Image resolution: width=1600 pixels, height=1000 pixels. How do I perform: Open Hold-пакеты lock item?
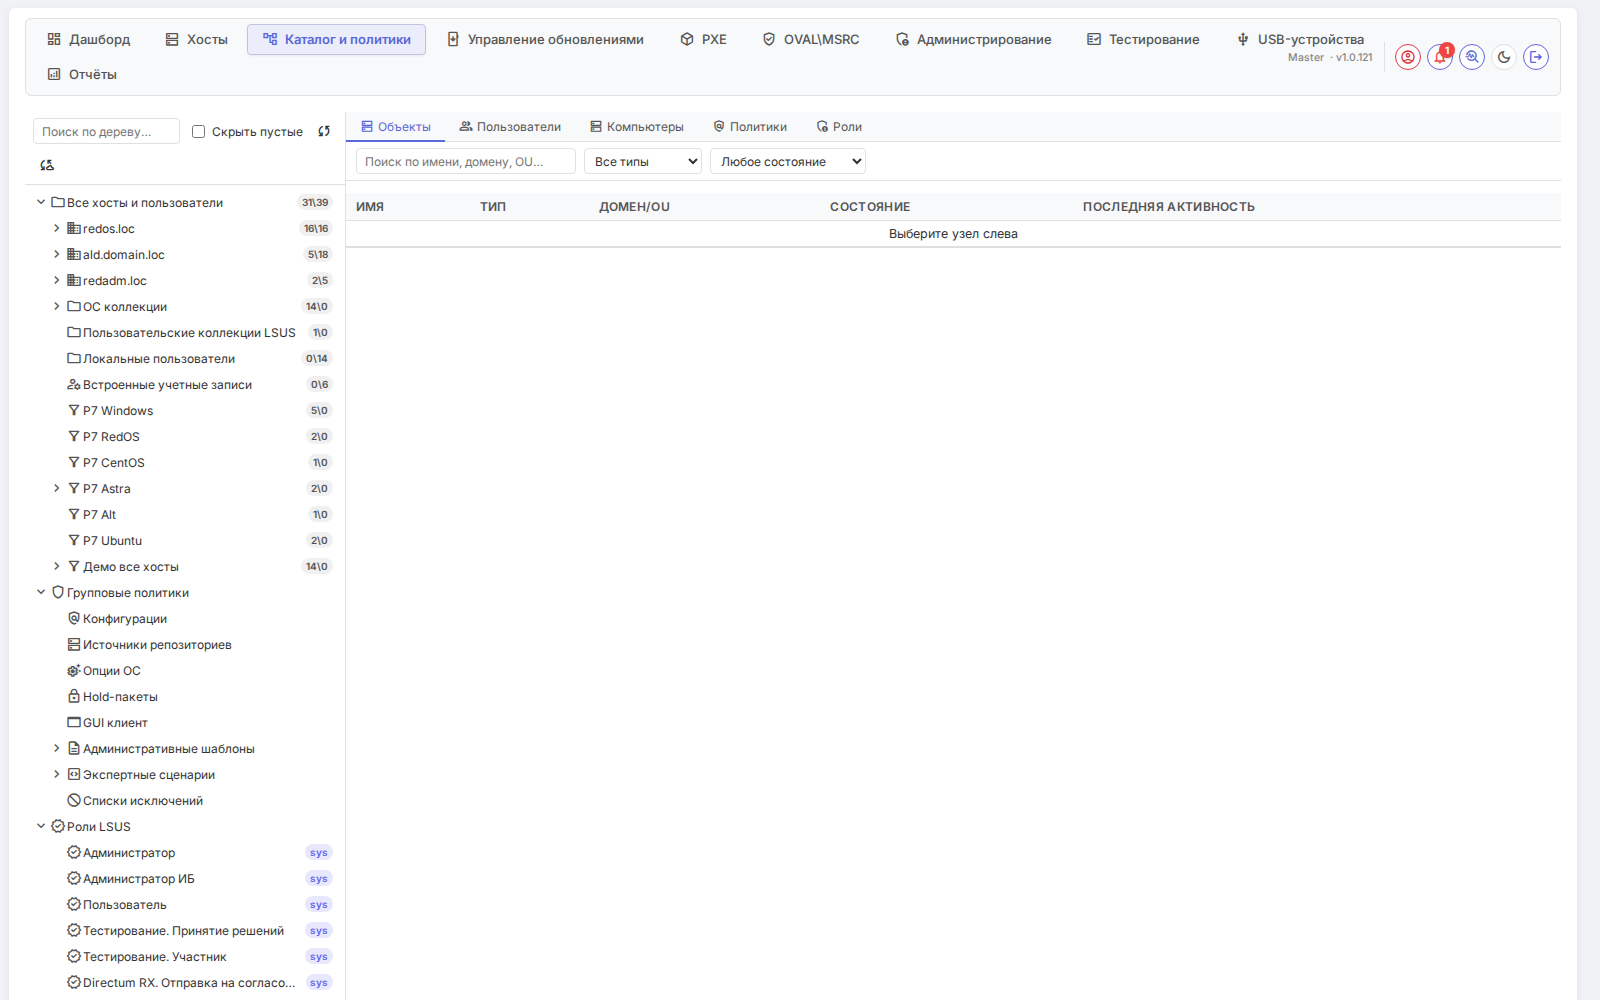120,697
